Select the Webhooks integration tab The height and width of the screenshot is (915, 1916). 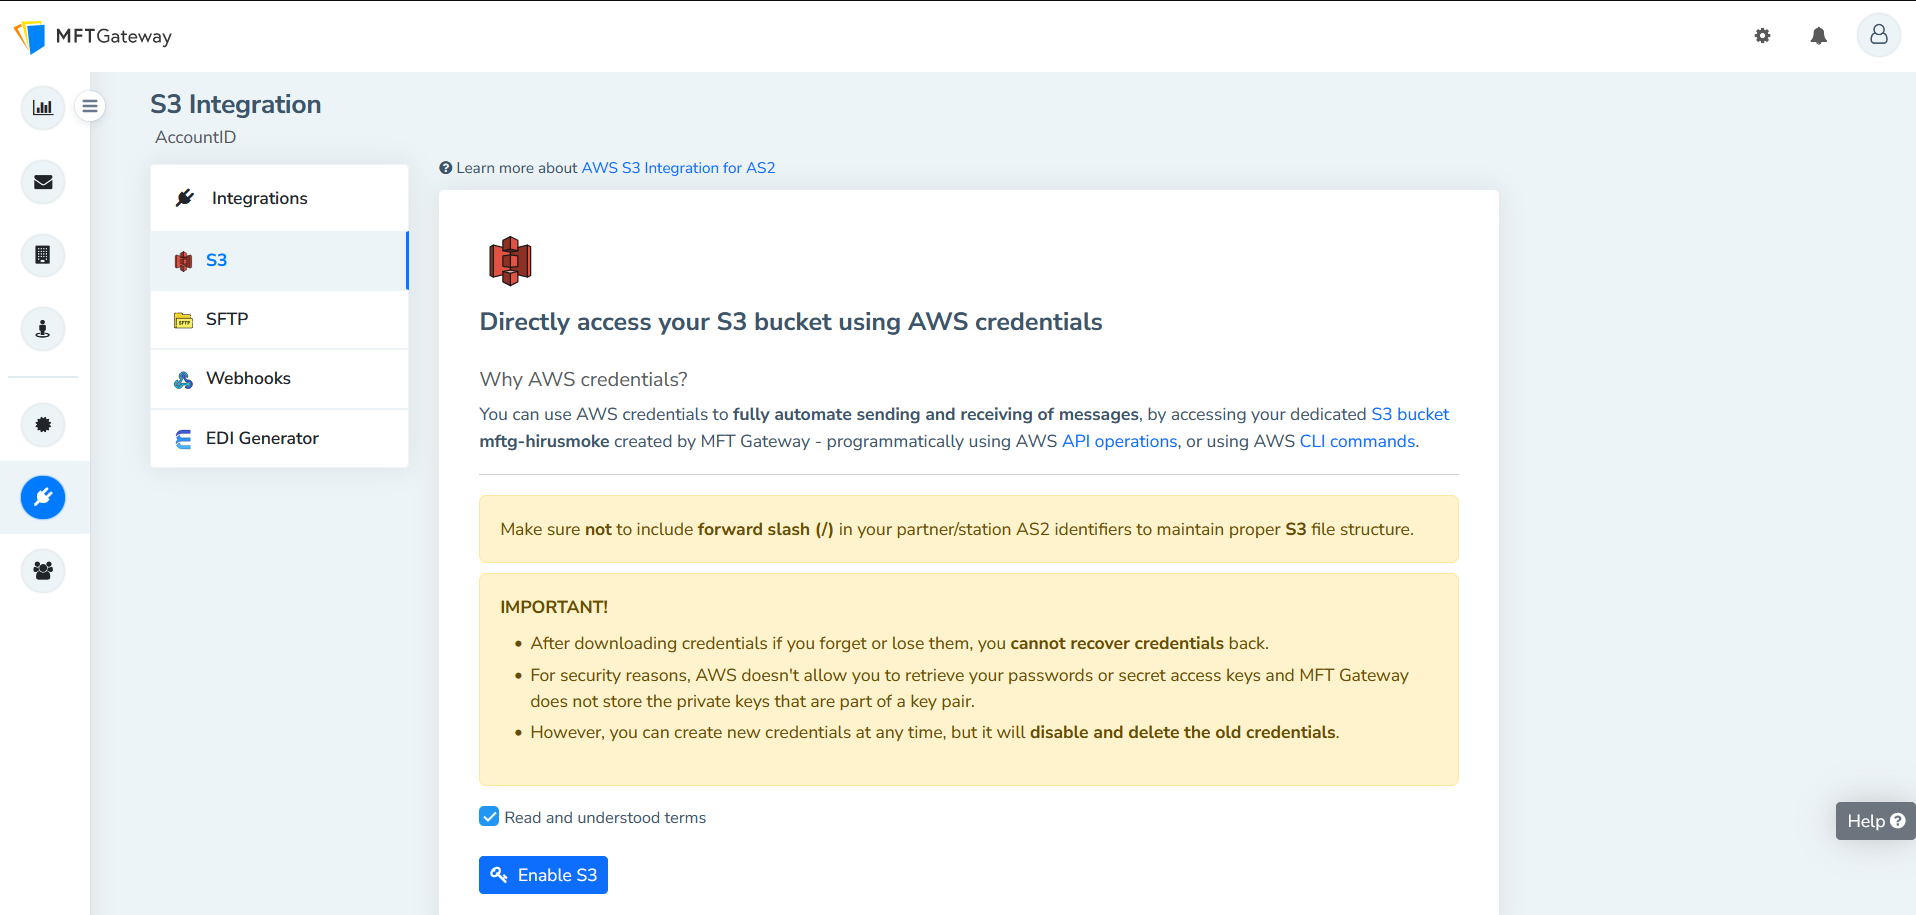[x=248, y=379]
